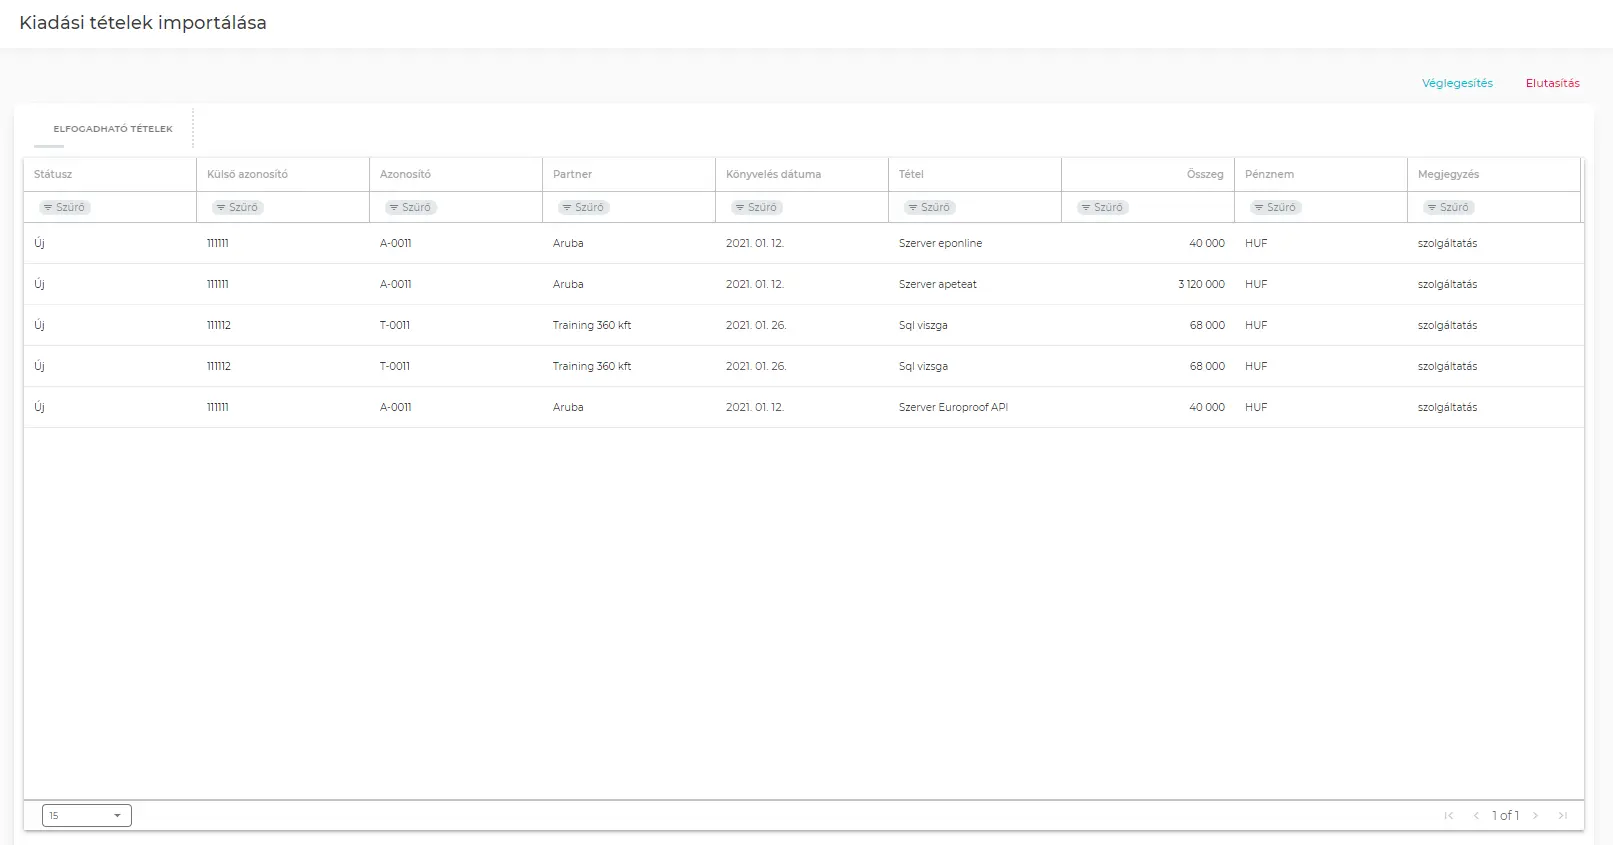This screenshot has height=845, width=1613.
Task: Select the Szerver Europroof API row
Action: (x=953, y=407)
